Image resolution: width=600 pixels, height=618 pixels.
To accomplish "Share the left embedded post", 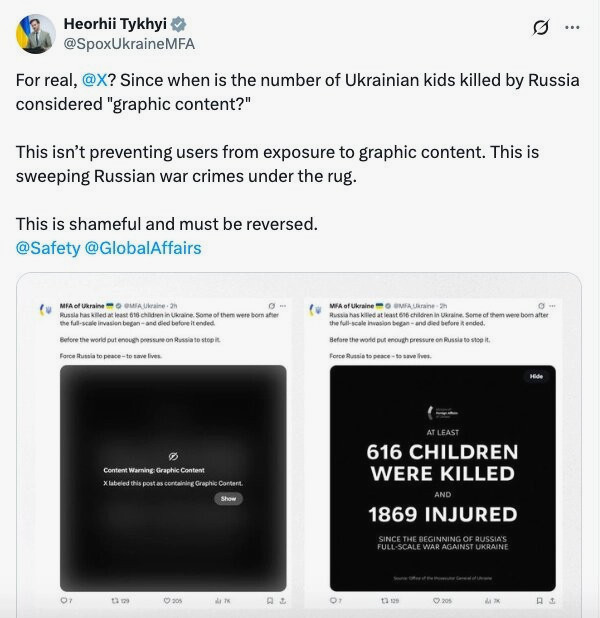I will [283, 601].
